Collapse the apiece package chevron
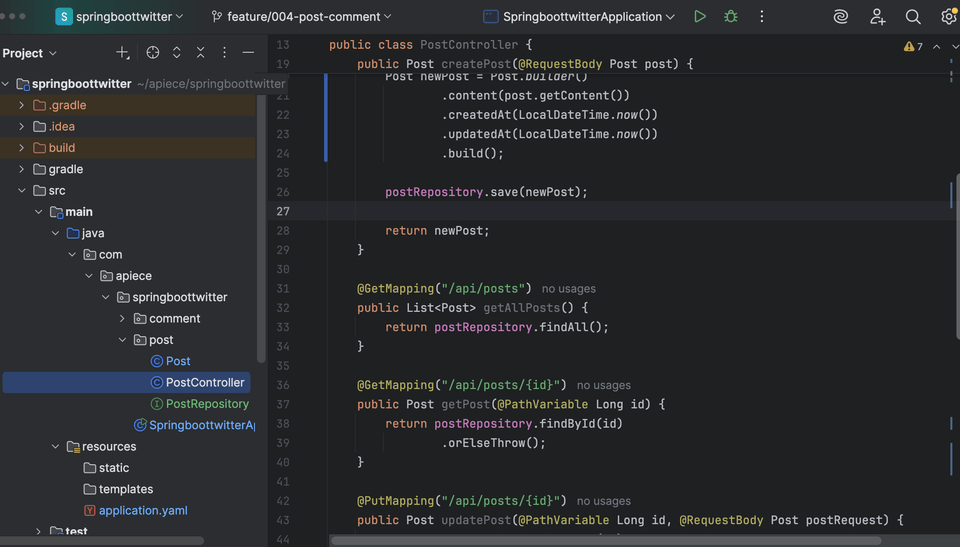The width and height of the screenshot is (960, 547). click(x=89, y=276)
